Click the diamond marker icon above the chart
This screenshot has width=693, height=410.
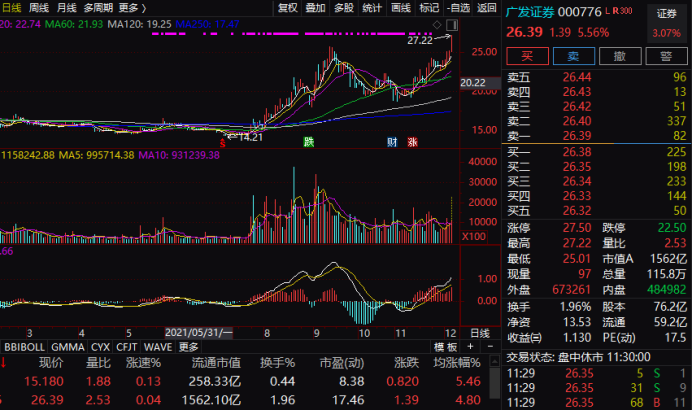tap(437, 25)
